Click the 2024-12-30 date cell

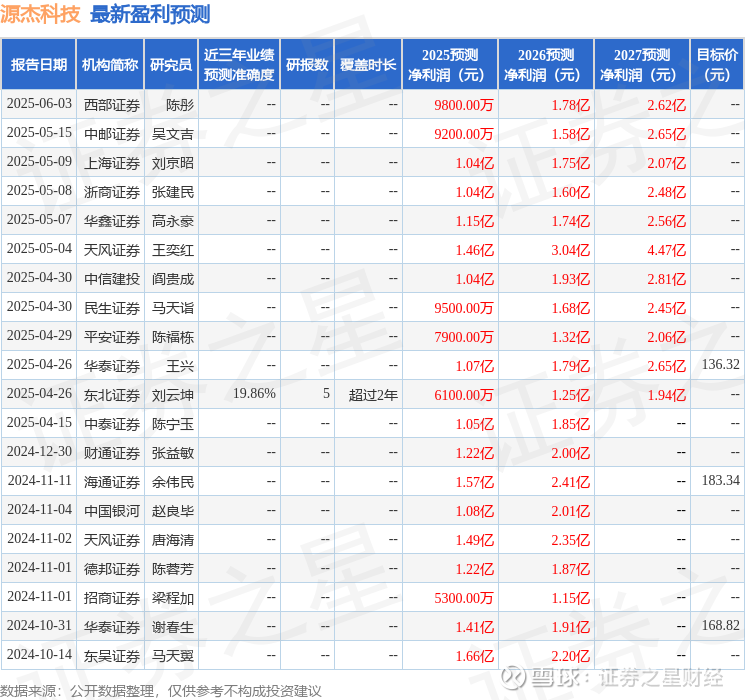click(39, 452)
